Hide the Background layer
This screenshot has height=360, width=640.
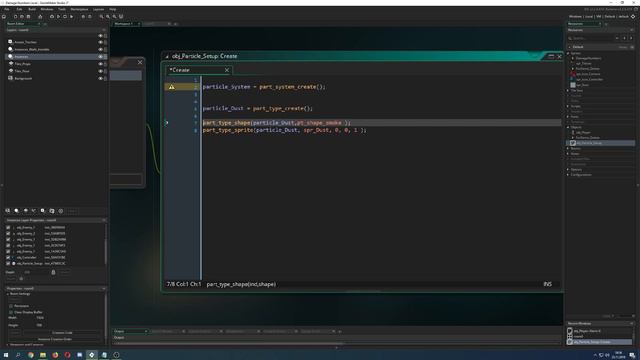[100, 78]
